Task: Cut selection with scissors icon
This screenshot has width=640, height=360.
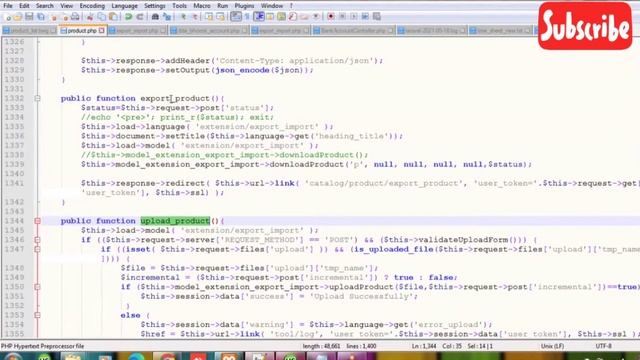Action: pyautogui.click(x=89, y=17)
